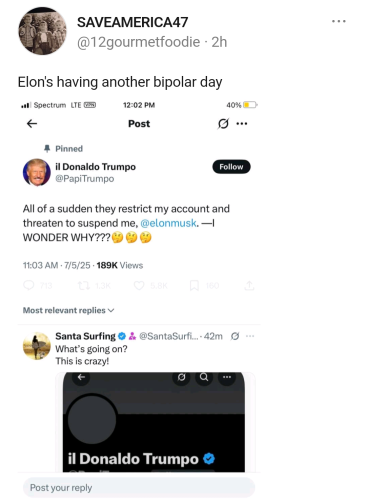Click the reply comment icon showing 713
366x500 pixels.
coord(29,285)
